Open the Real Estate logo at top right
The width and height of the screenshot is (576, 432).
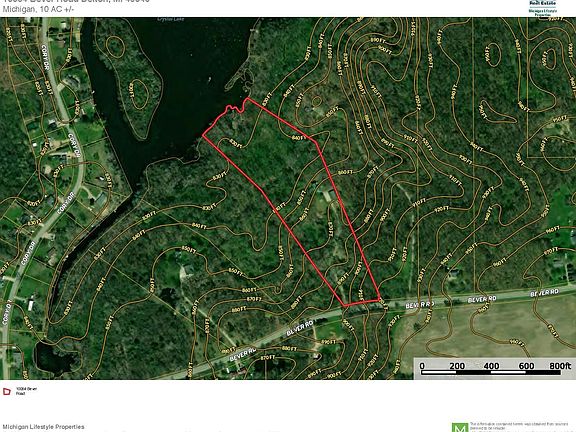tap(543, 8)
